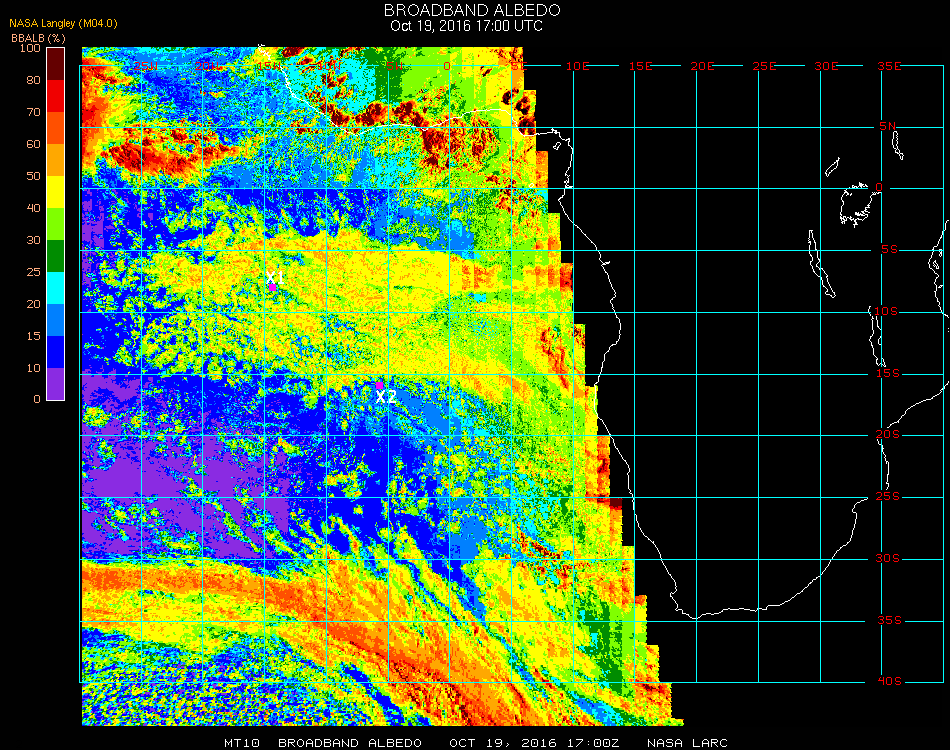Image resolution: width=950 pixels, height=750 pixels.
Task: Click the blue 10-15% legend swatch
Action: pyautogui.click(x=56, y=352)
